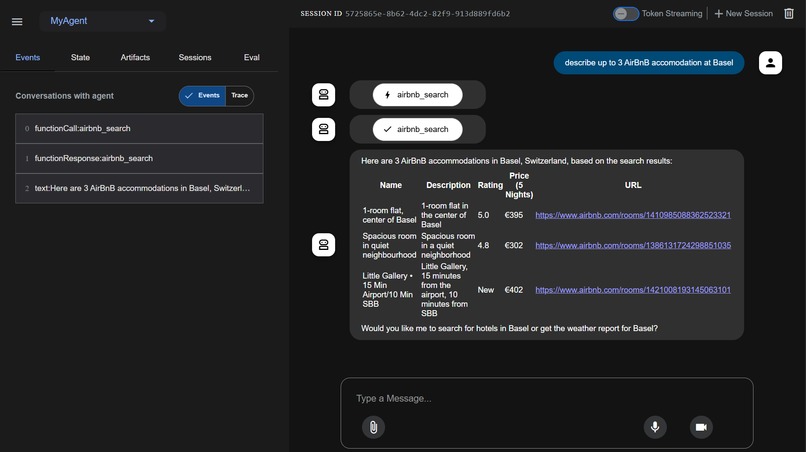Switch to the State tab
This screenshot has width=806, height=452.
tap(80, 58)
